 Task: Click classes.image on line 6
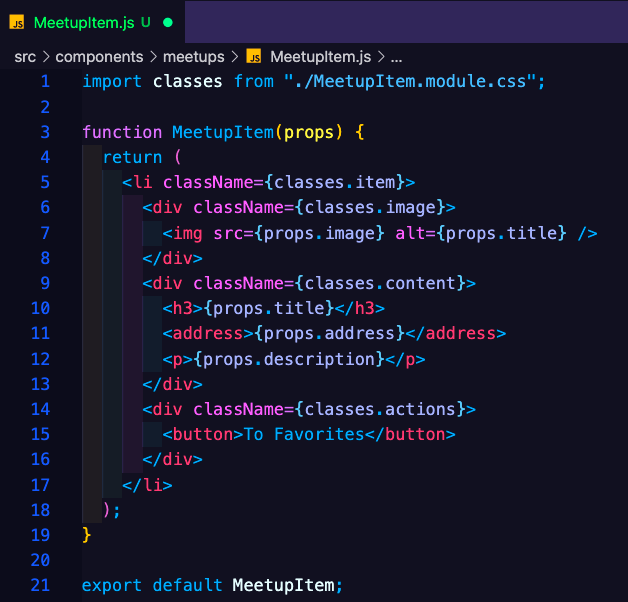[x=370, y=208]
